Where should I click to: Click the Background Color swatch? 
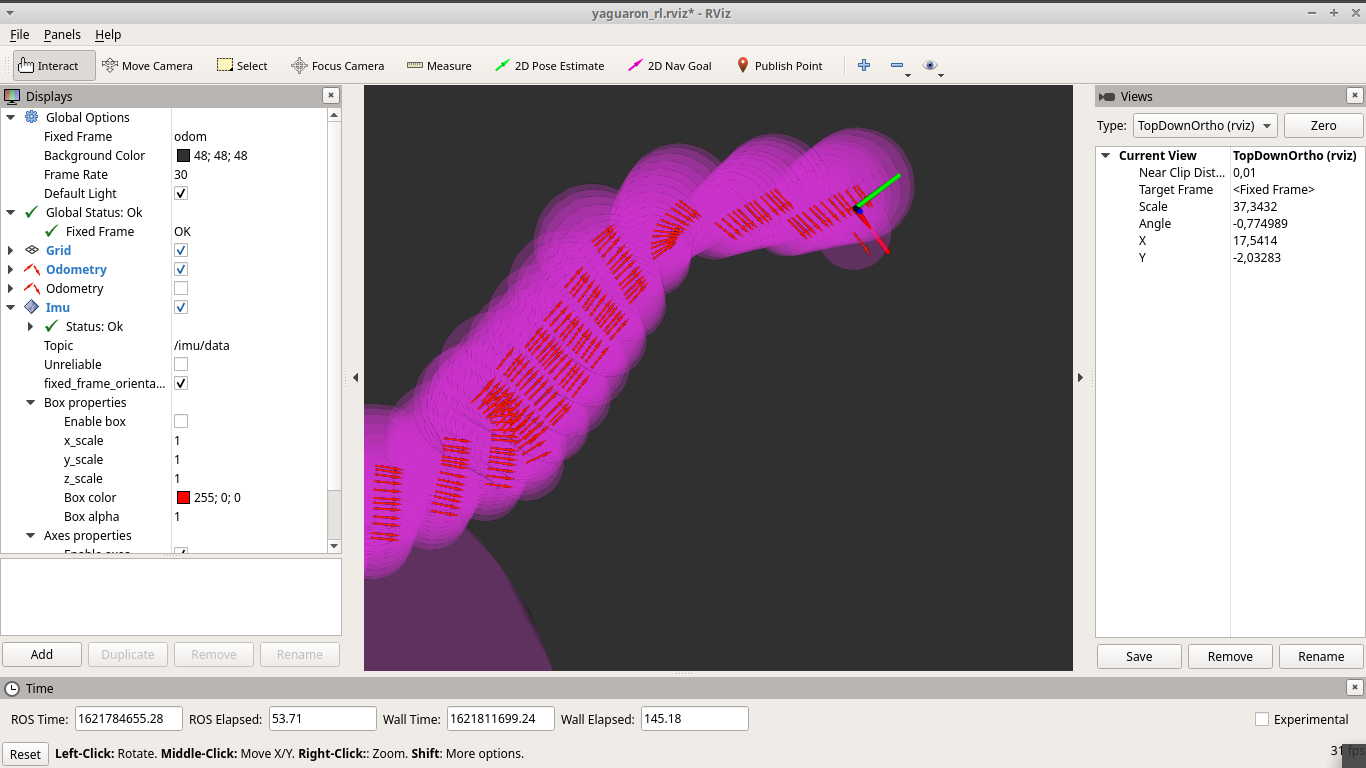(x=183, y=155)
